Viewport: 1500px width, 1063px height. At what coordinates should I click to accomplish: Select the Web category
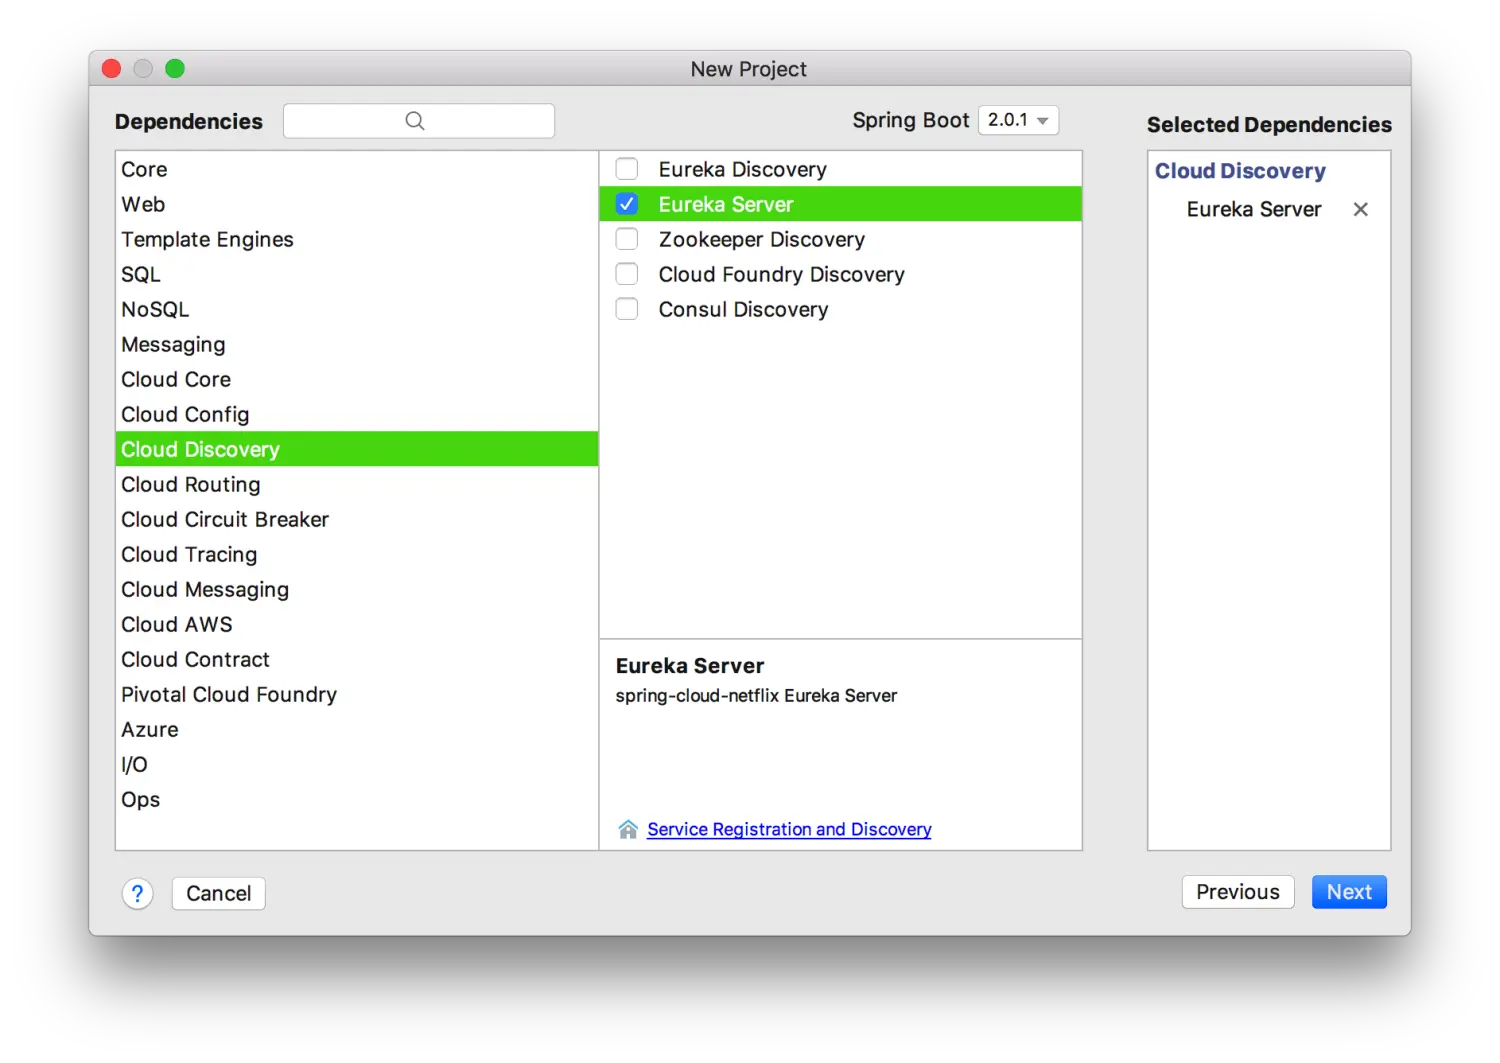click(357, 204)
